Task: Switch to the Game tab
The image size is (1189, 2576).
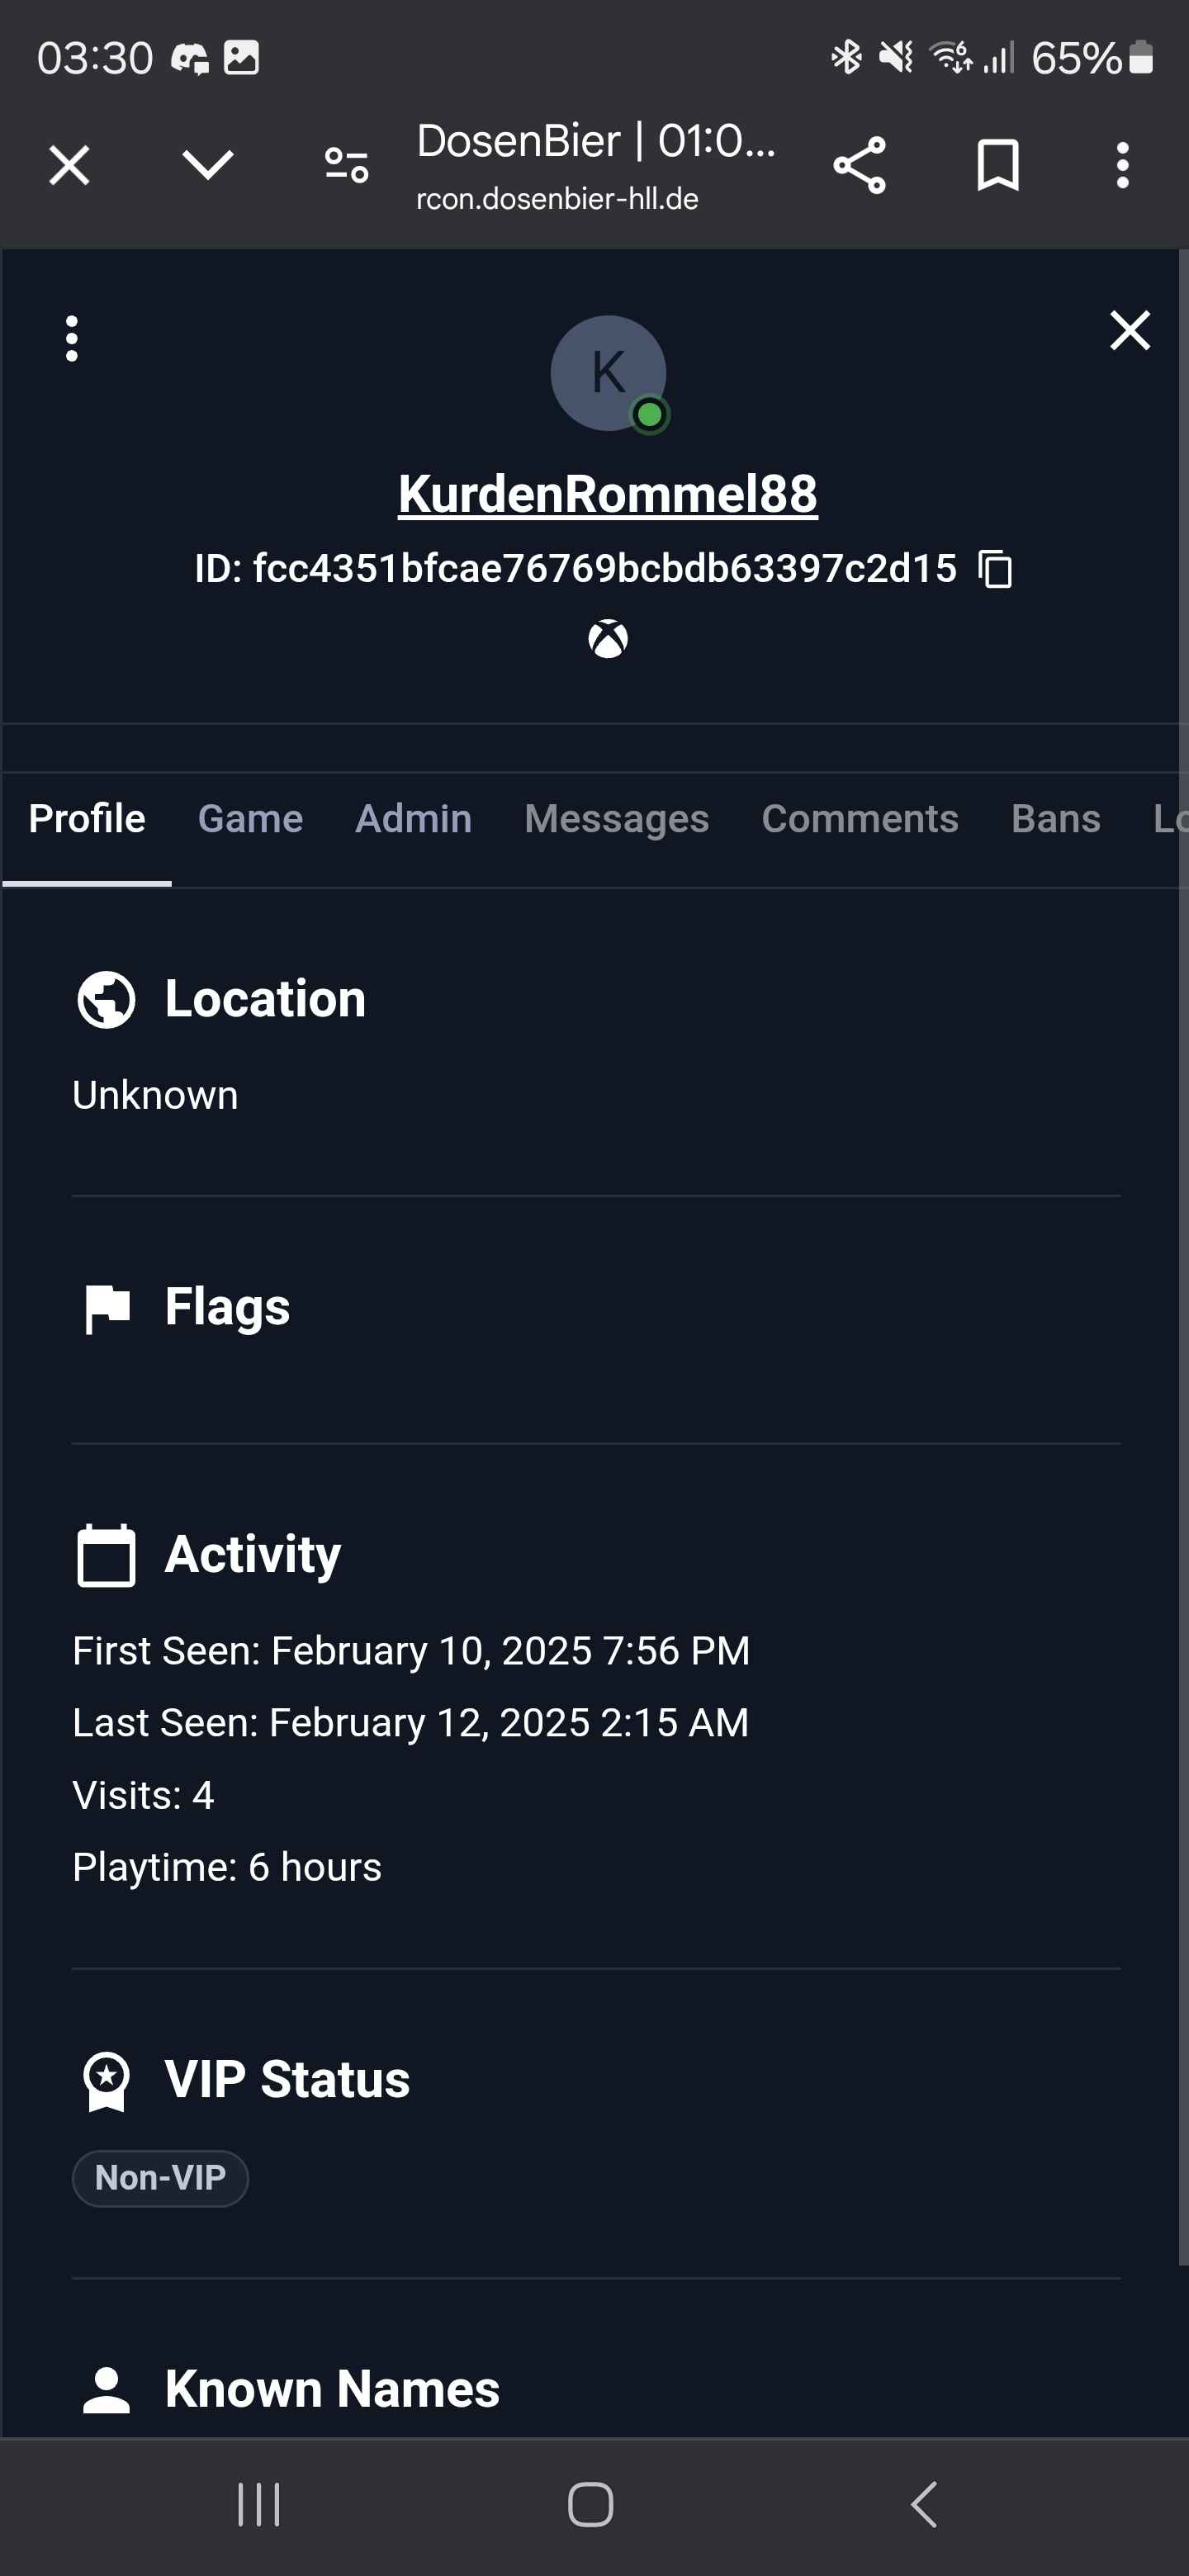Action: click(250, 819)
